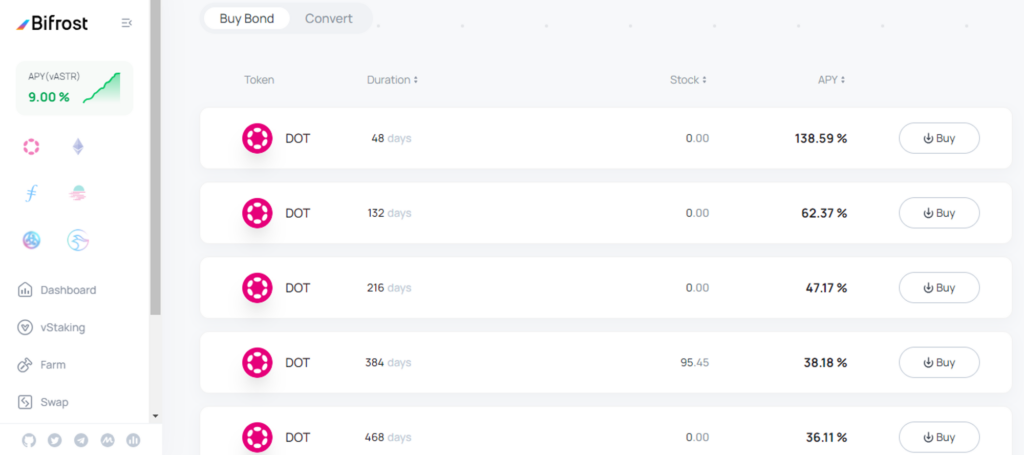The width and height of the screenshot is (1024, 455).
Task: Sort the list by Stock
Action: coord(688,80)
